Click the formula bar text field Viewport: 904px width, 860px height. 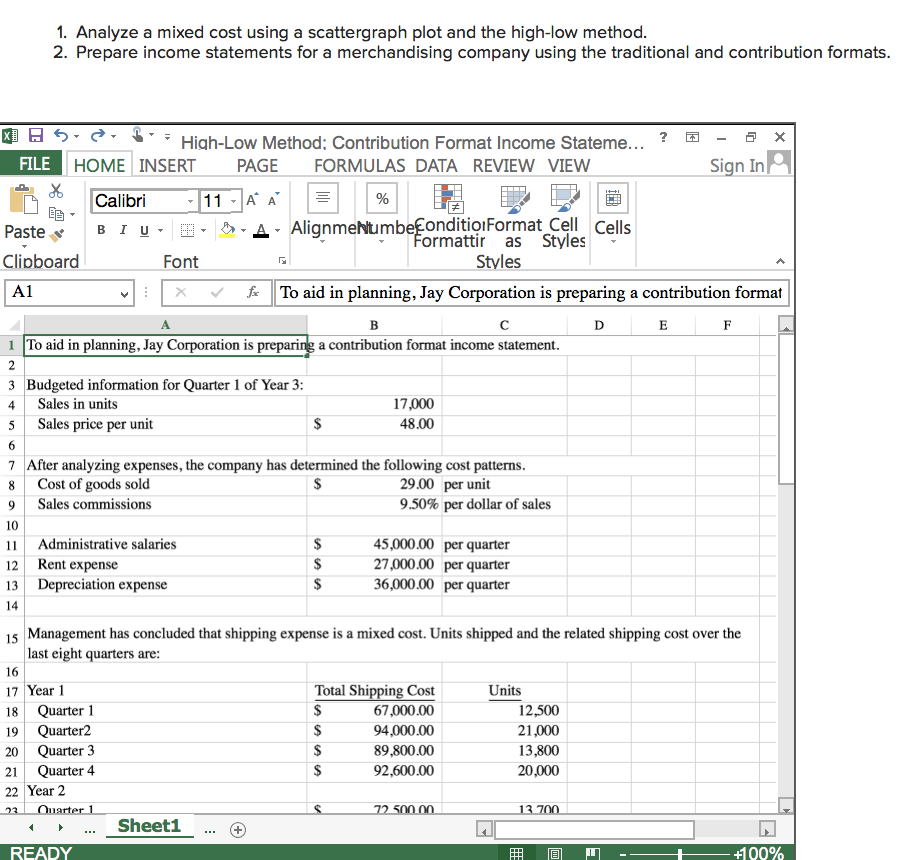tap(531, 292)
